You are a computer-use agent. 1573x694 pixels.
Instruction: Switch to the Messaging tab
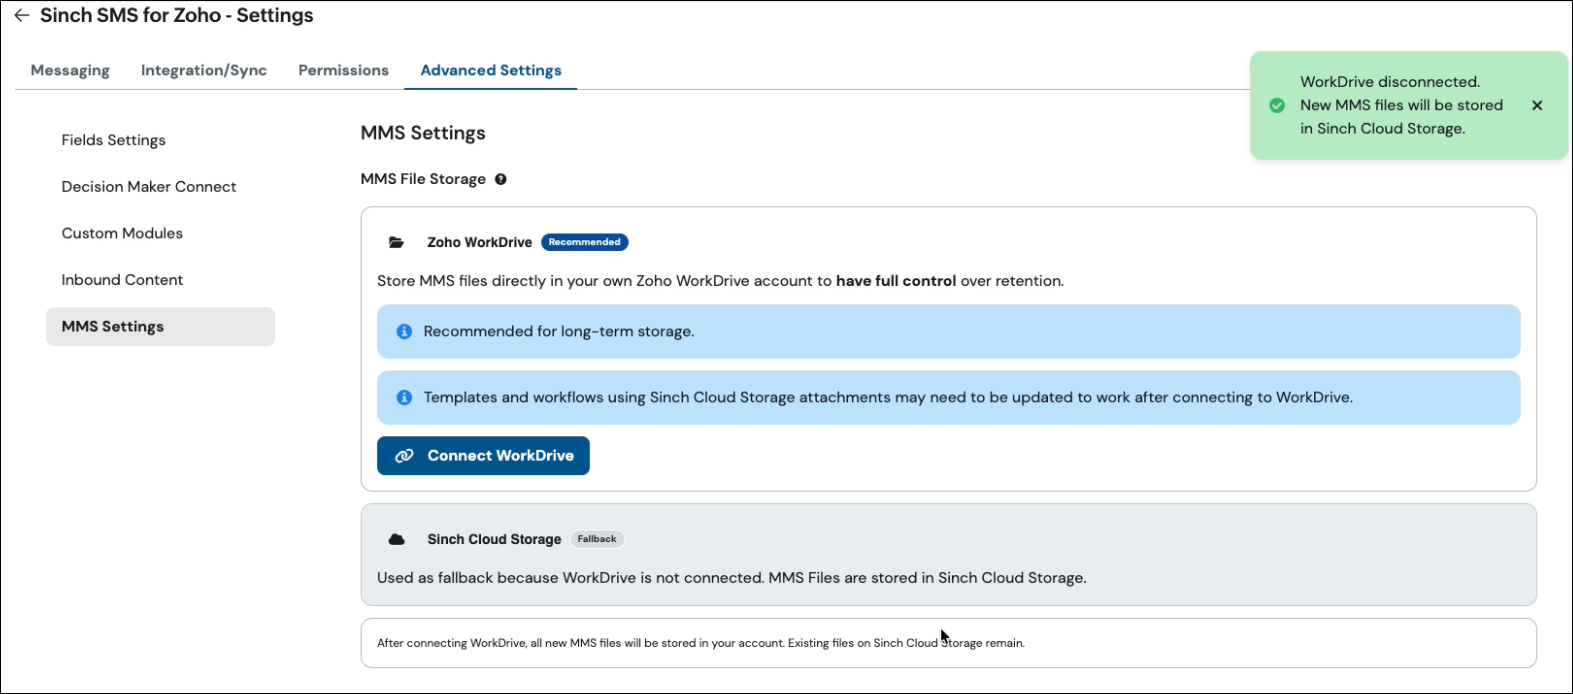pyautogui.click(x=70, y=70)
